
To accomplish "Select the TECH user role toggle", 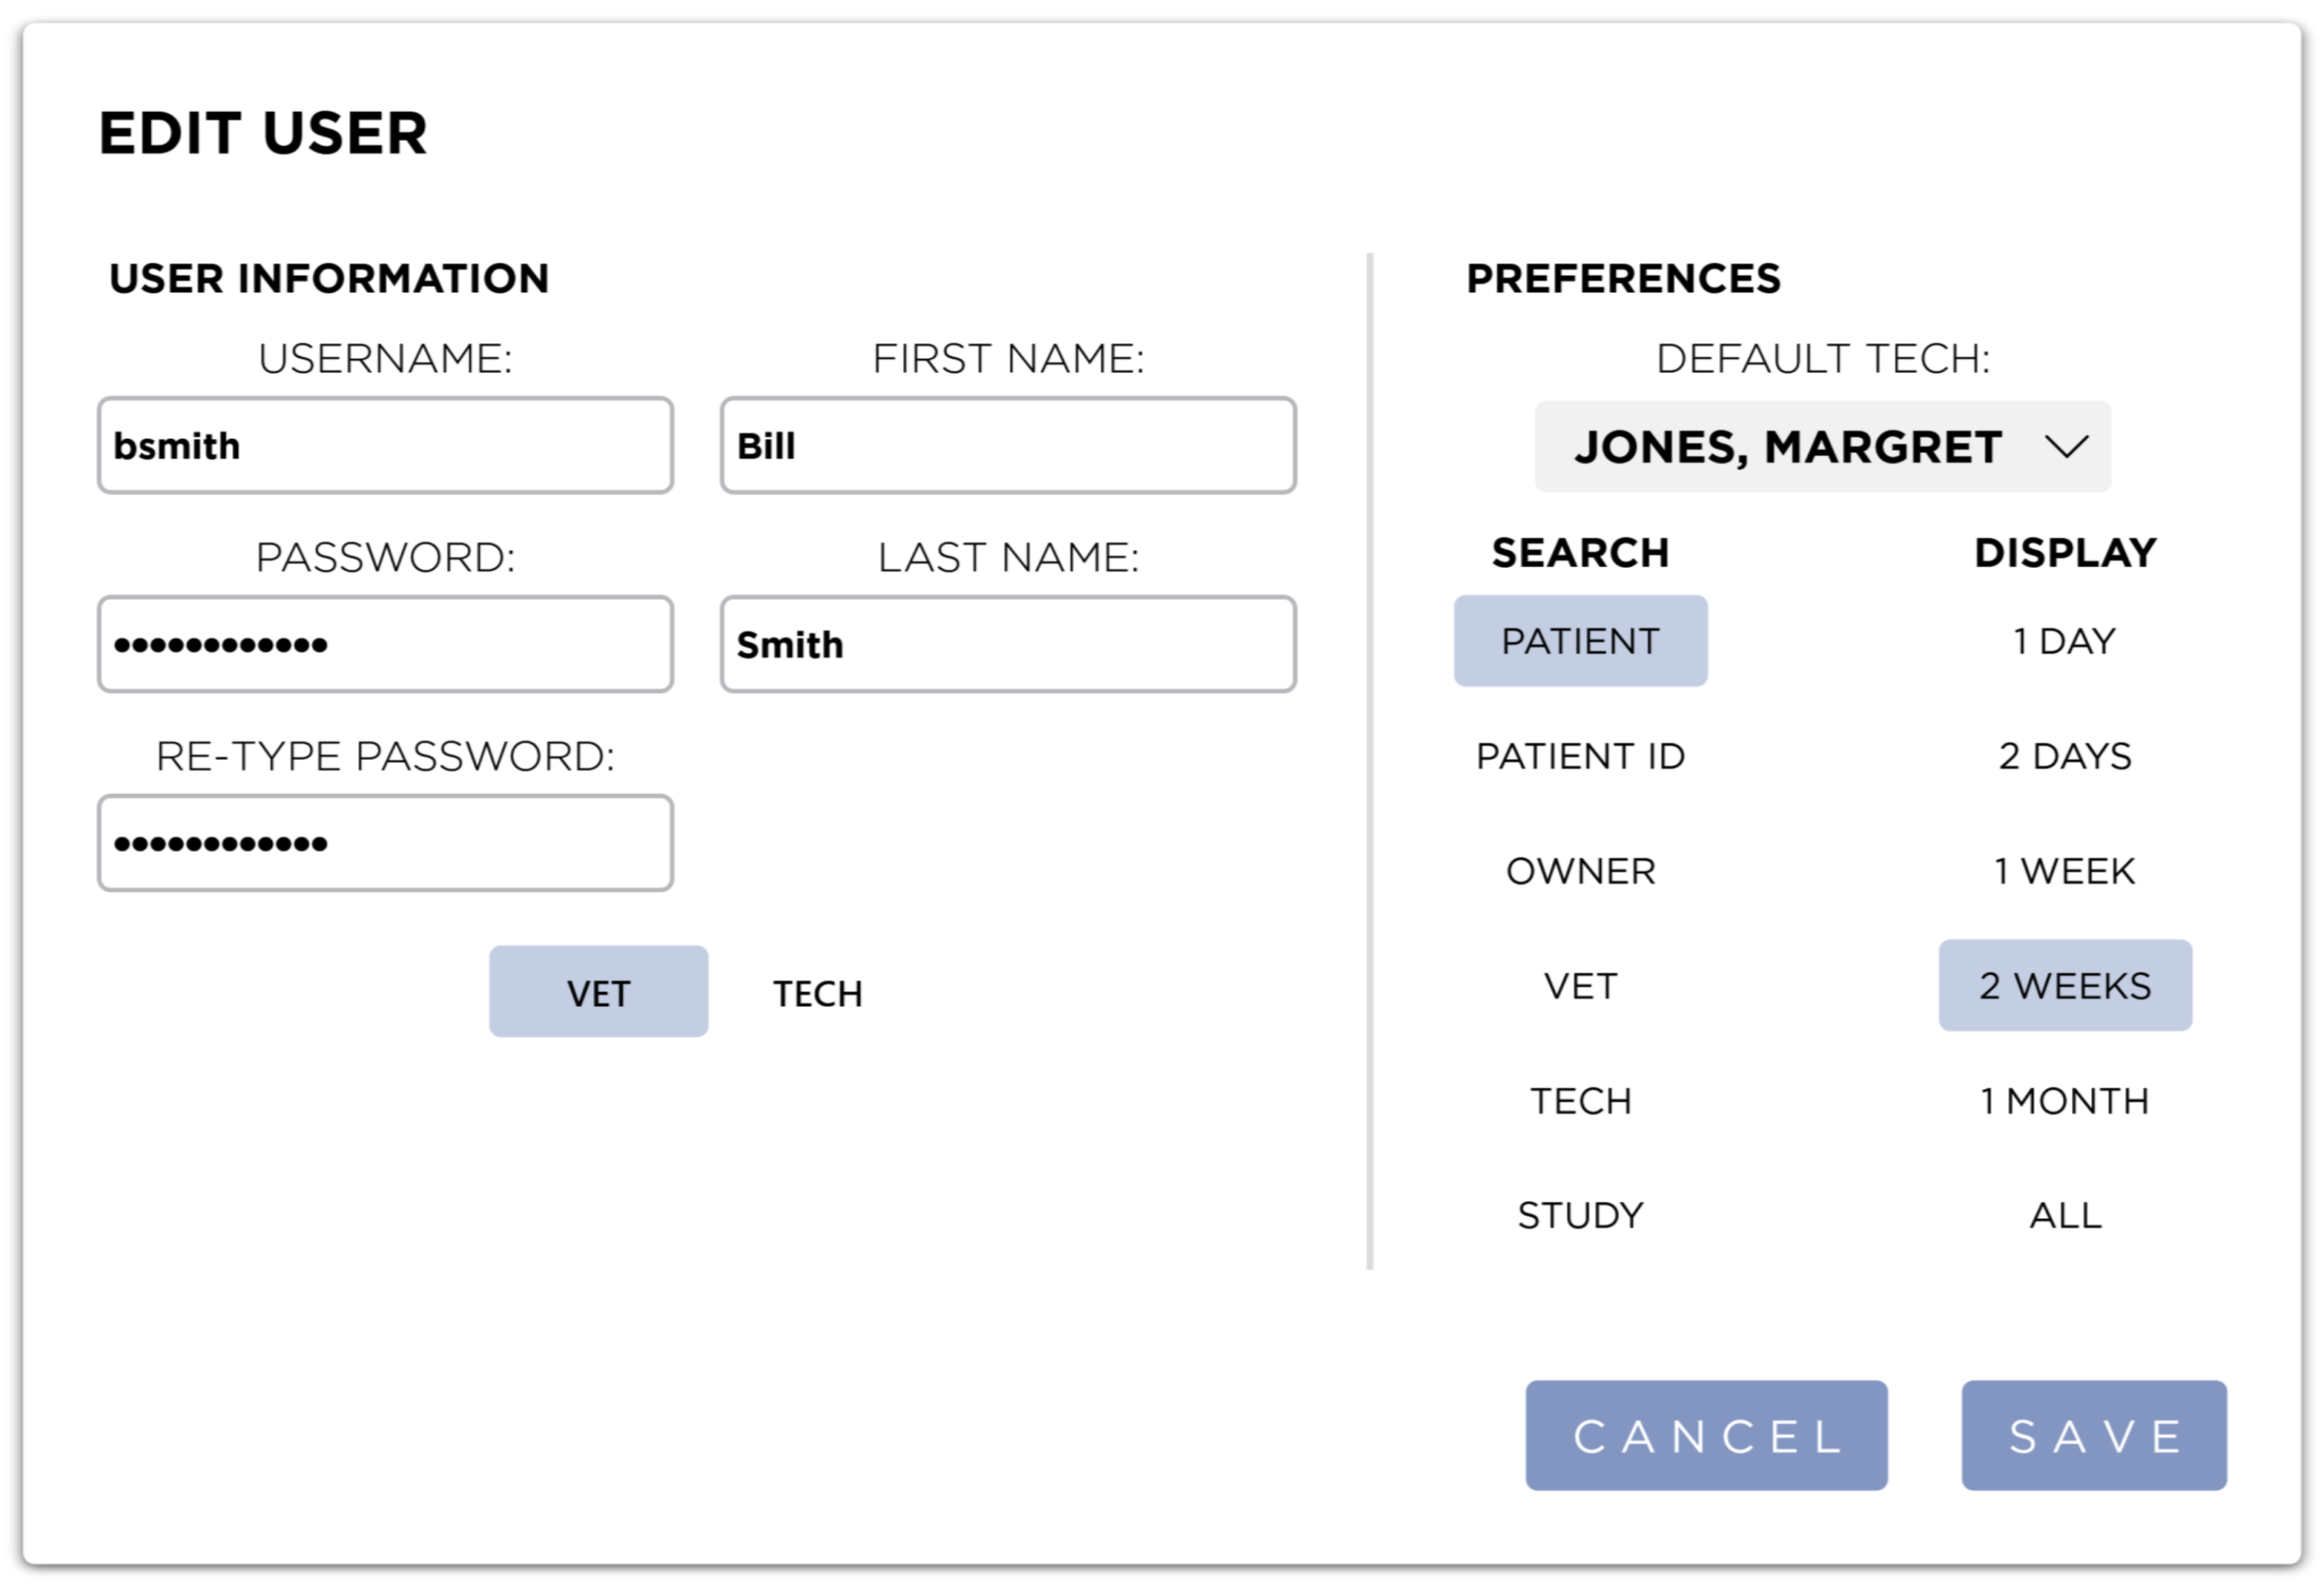I will 817,993.
